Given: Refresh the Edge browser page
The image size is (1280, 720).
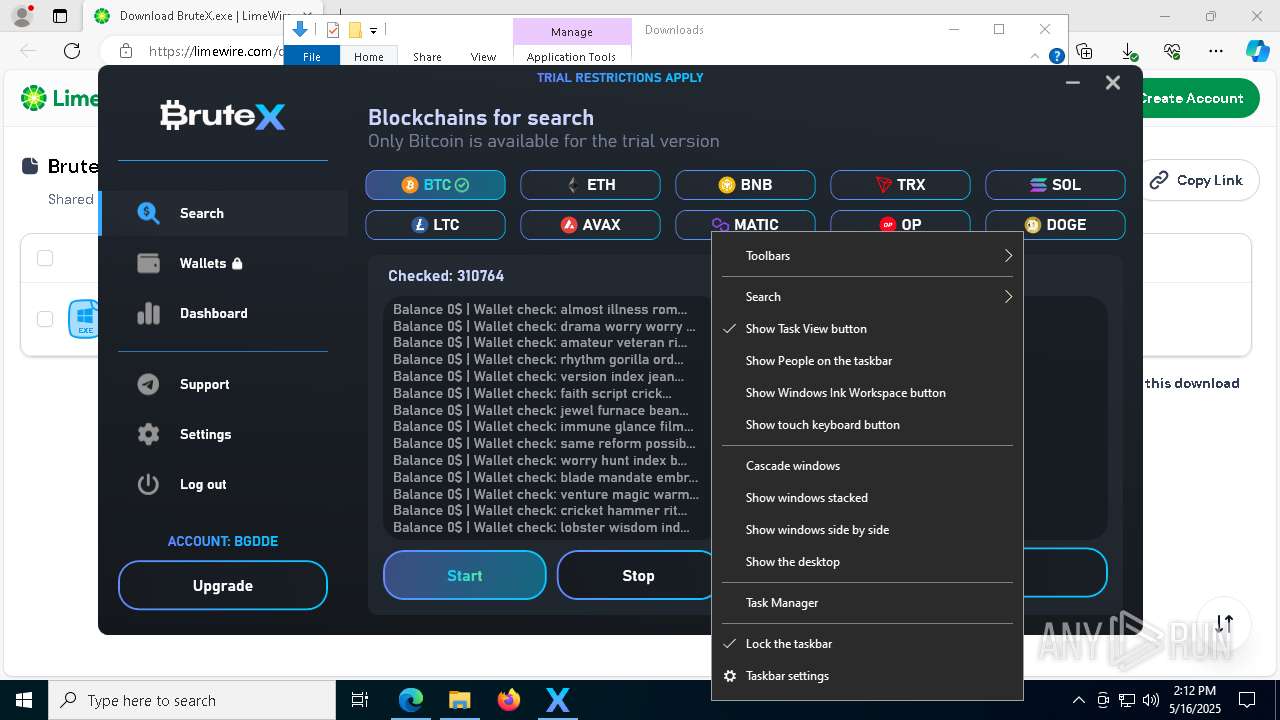Looking at the screenshot, I should (x=72, y=51).
